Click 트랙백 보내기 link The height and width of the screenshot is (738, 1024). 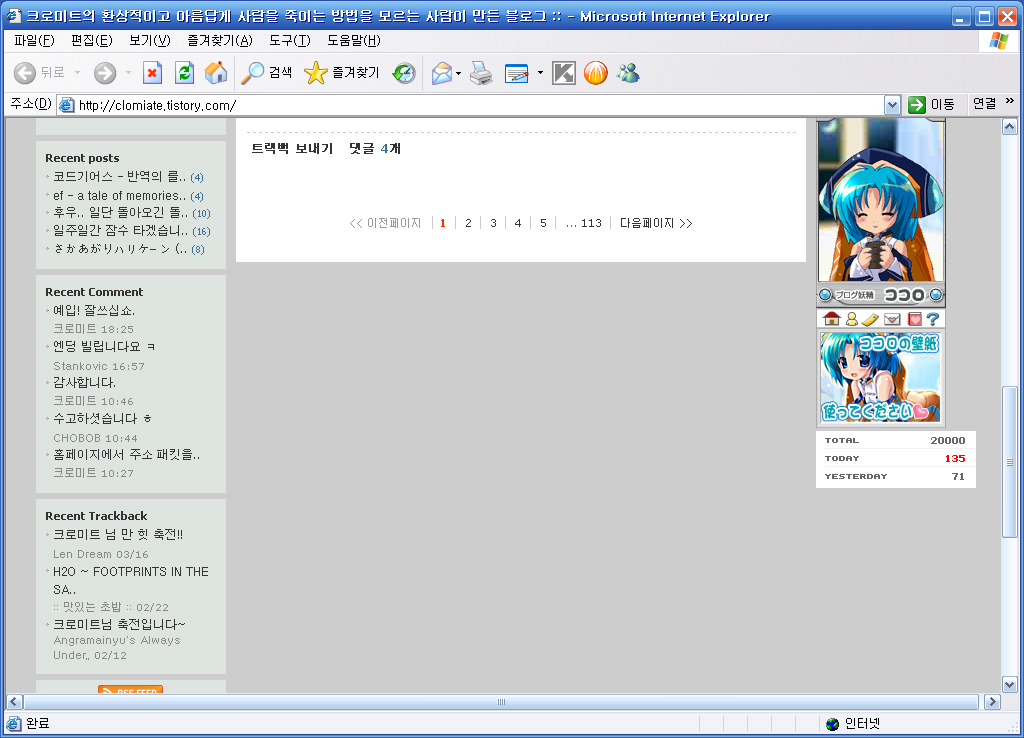point(292,149)
